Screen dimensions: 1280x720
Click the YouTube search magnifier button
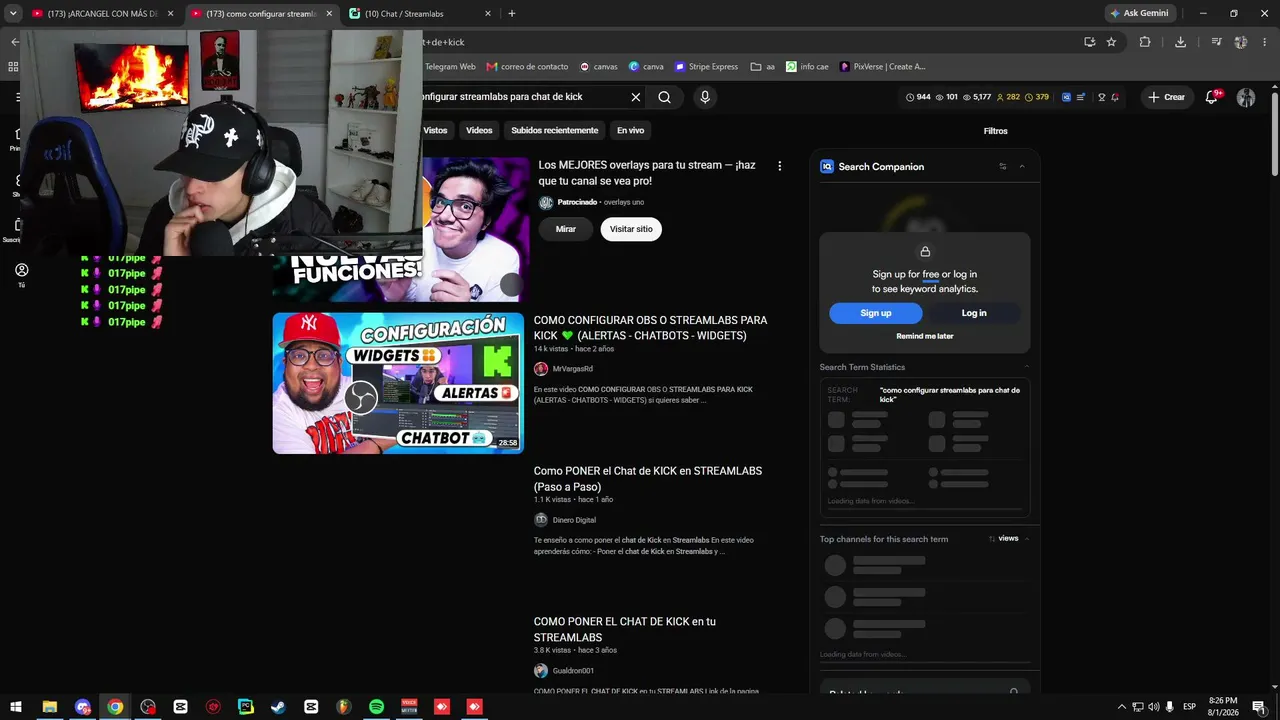(664, 97)
